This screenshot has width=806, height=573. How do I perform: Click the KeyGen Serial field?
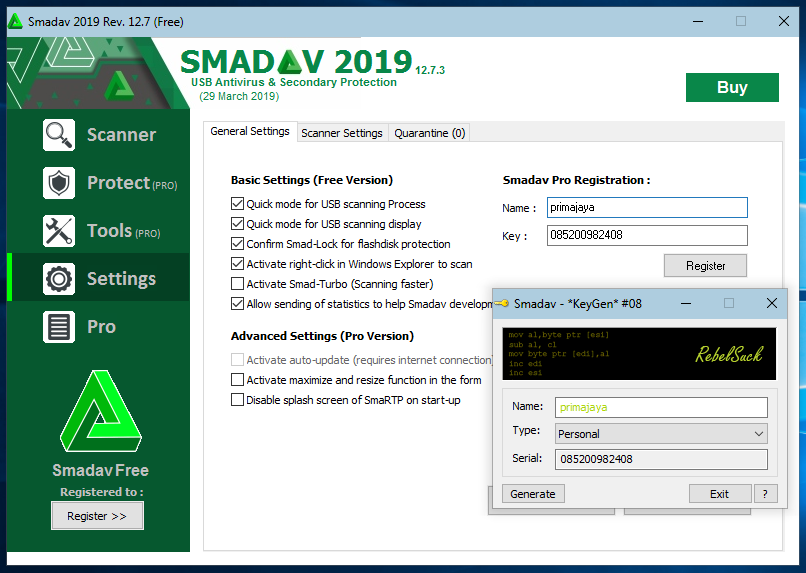click(x=661, y=459)
